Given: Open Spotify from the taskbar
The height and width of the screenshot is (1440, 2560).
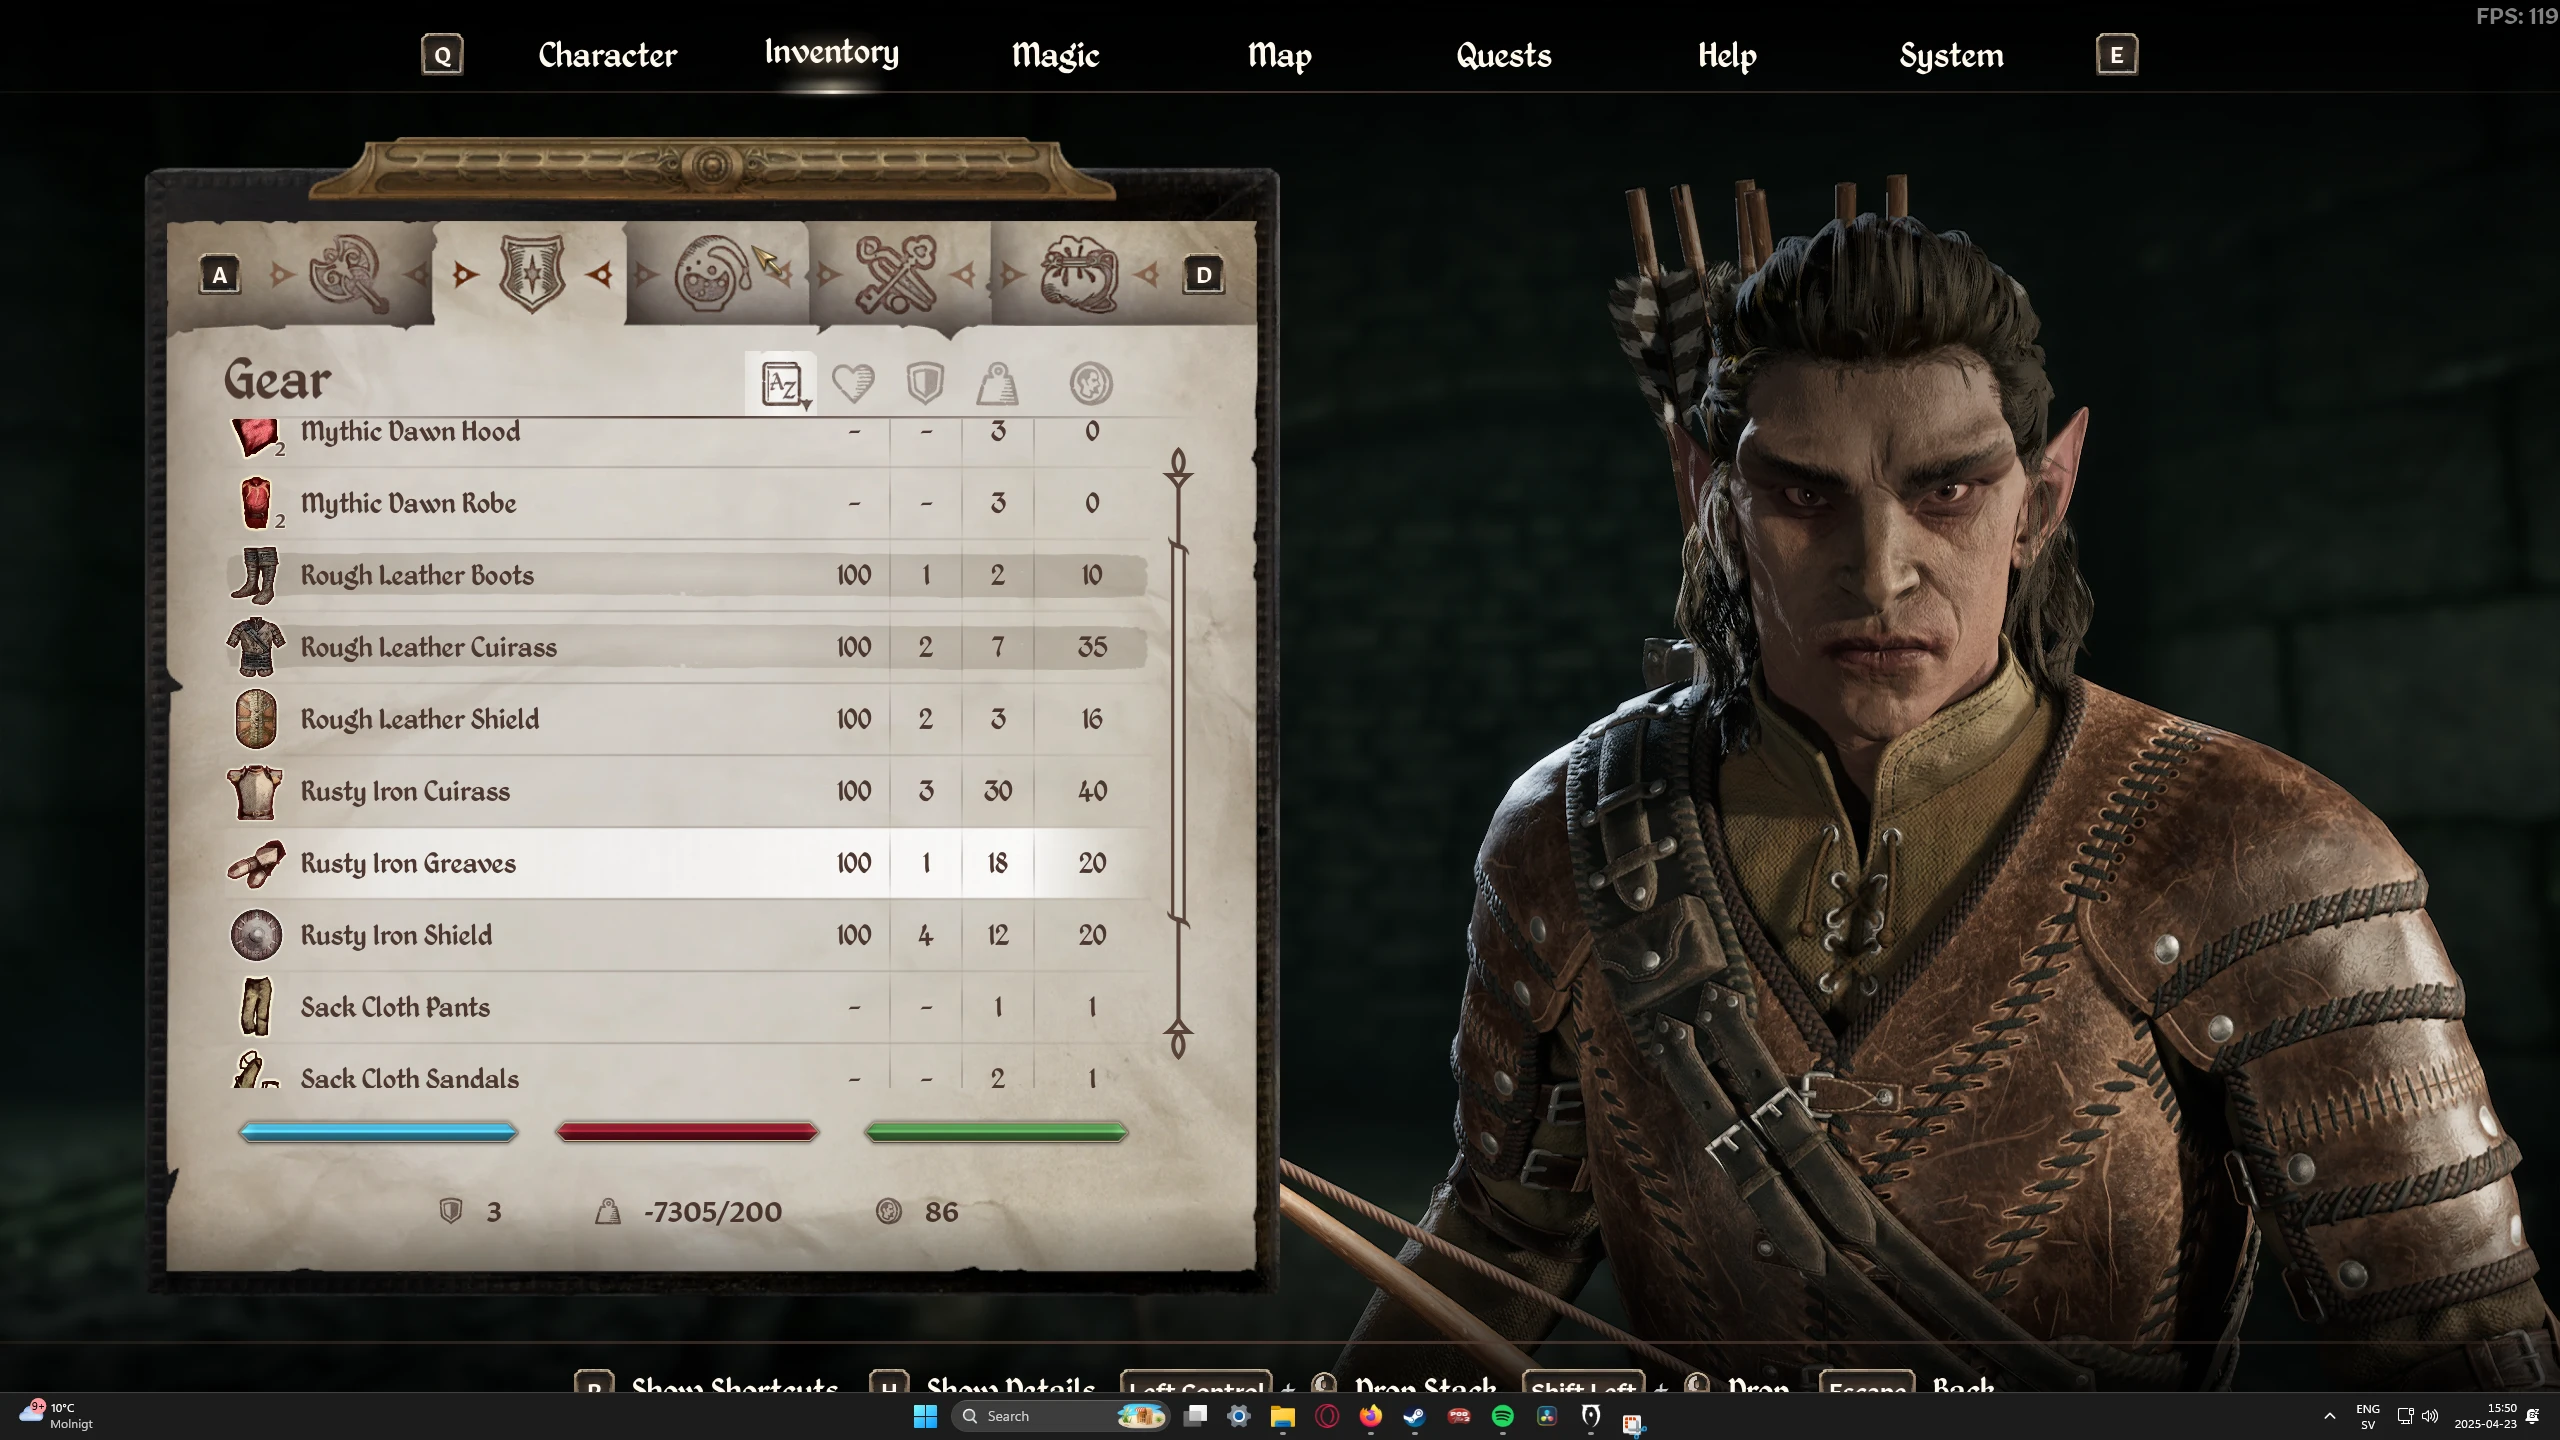Looking at the screenshot, I should [x=1502, y=1416].
